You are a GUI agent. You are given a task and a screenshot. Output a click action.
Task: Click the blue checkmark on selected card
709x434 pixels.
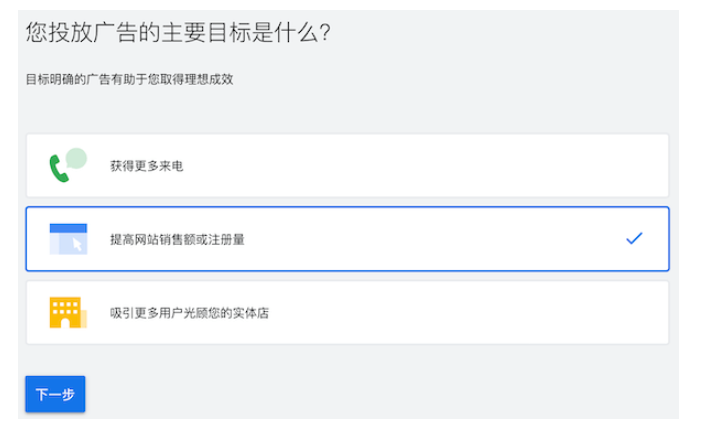click(633, 239)
